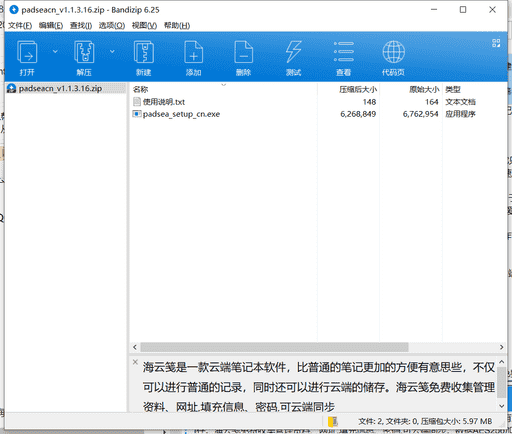Click the comment panel scroll down arrow
The width and height of the screenshot is (512, 434).
(x=501, y=406)
